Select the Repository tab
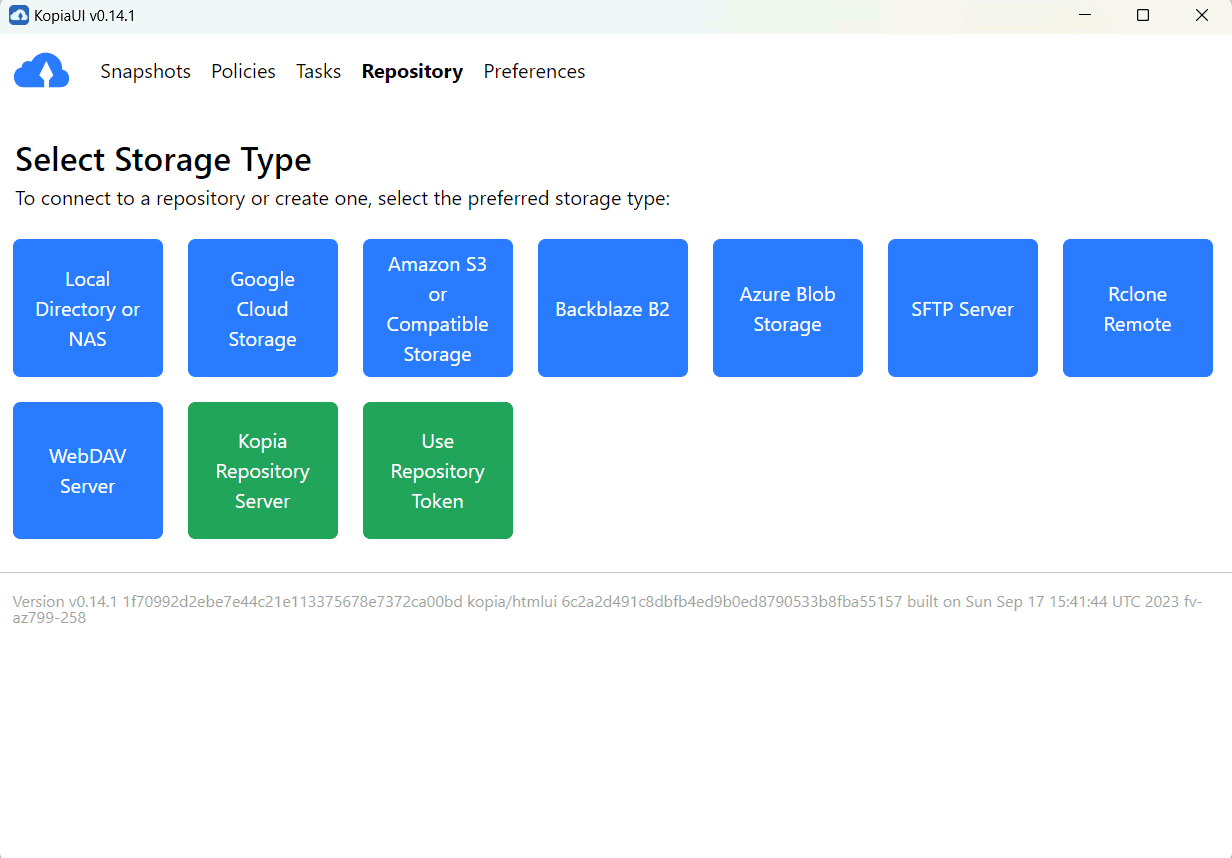 pos(412,71)
